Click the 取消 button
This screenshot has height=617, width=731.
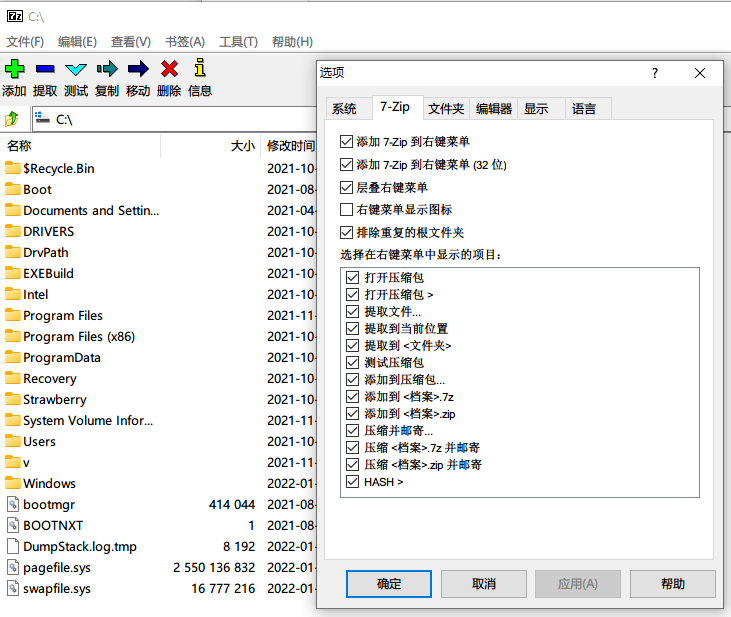point(483,583)
